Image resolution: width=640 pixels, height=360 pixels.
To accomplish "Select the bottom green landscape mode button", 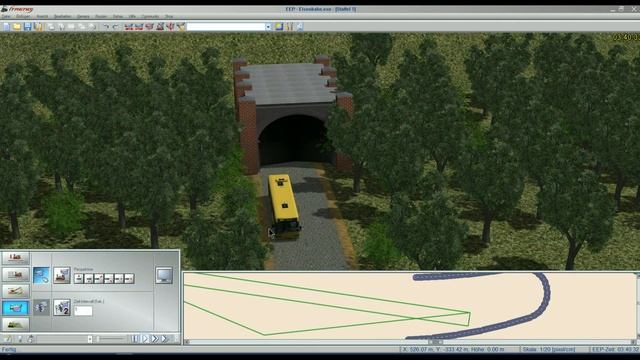I will (x=16, y=324).
